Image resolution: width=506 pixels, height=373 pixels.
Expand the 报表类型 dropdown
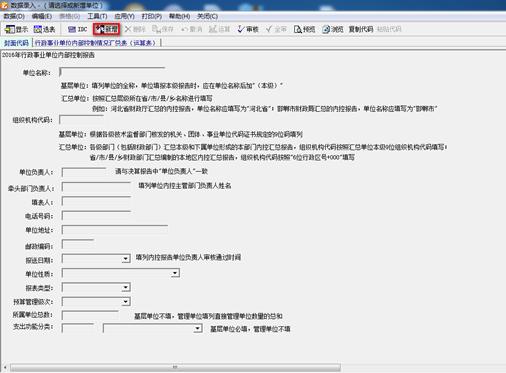tap(125, 287)
